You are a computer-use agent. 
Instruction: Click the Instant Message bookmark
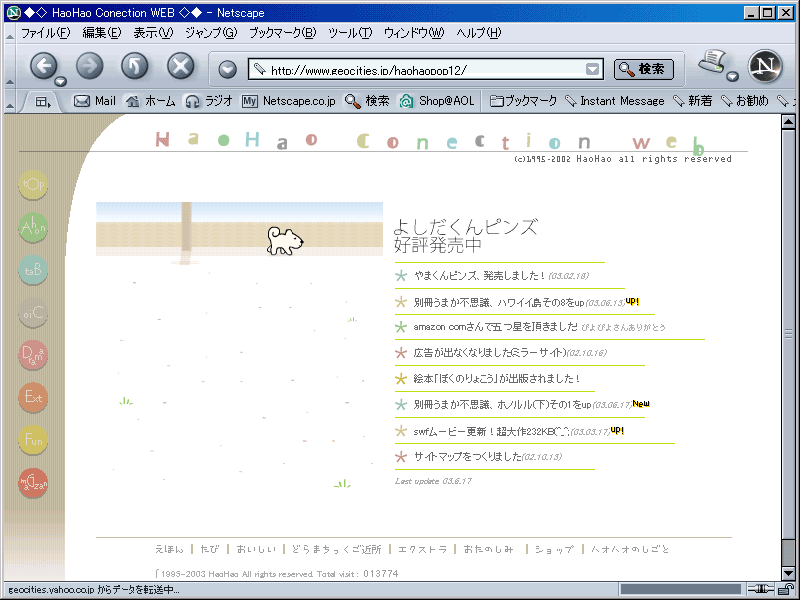[615, 101]
